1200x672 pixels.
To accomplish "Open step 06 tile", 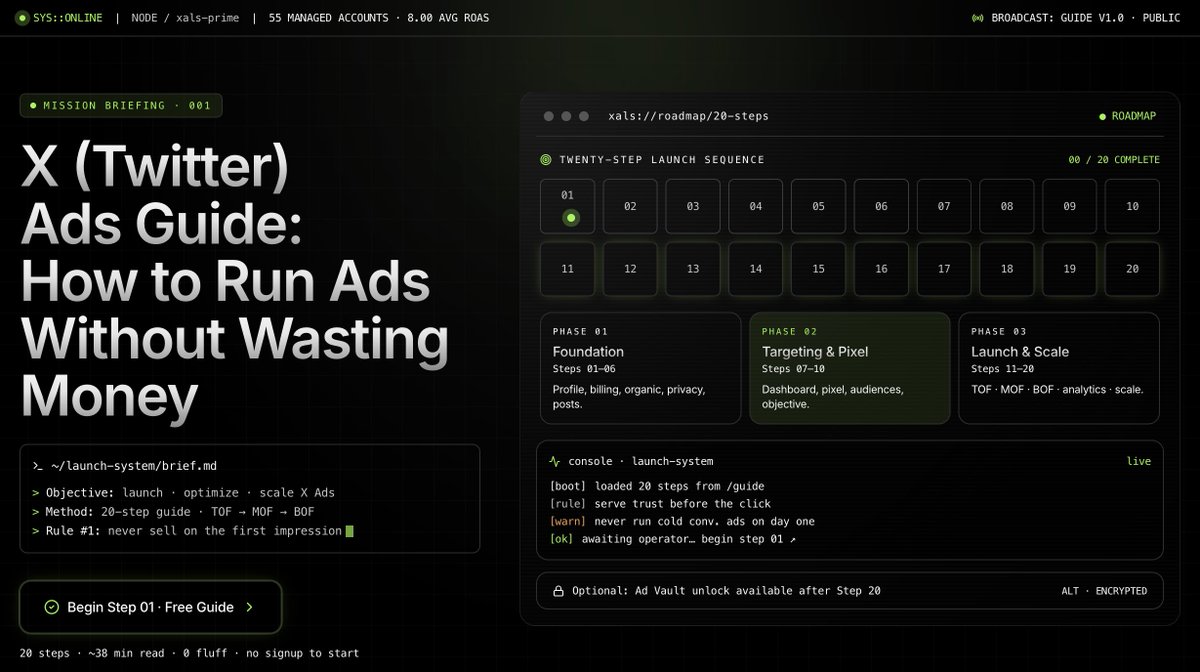I will click(x=881, y=206).
